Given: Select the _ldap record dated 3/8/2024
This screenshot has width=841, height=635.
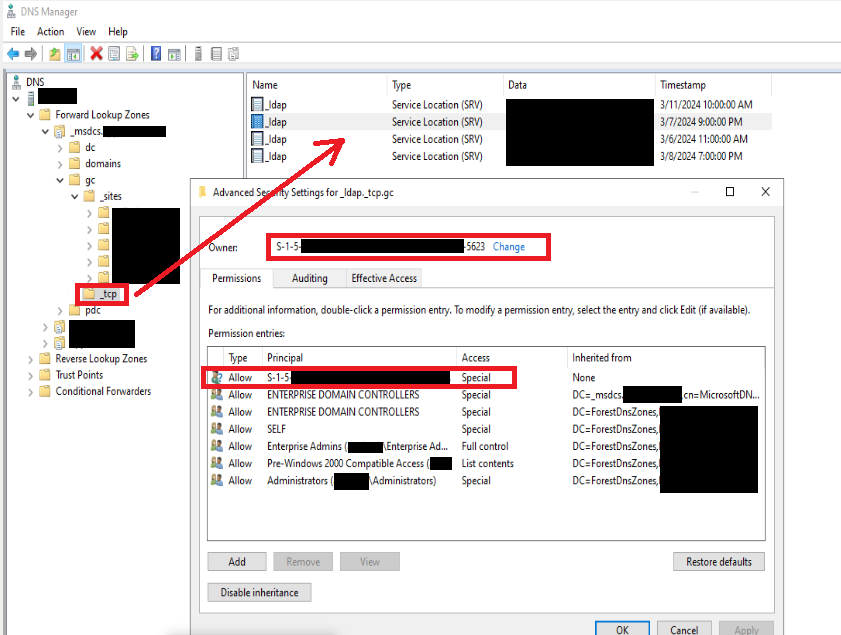Looking at the screenshot, I should click(x=511, y=156).
